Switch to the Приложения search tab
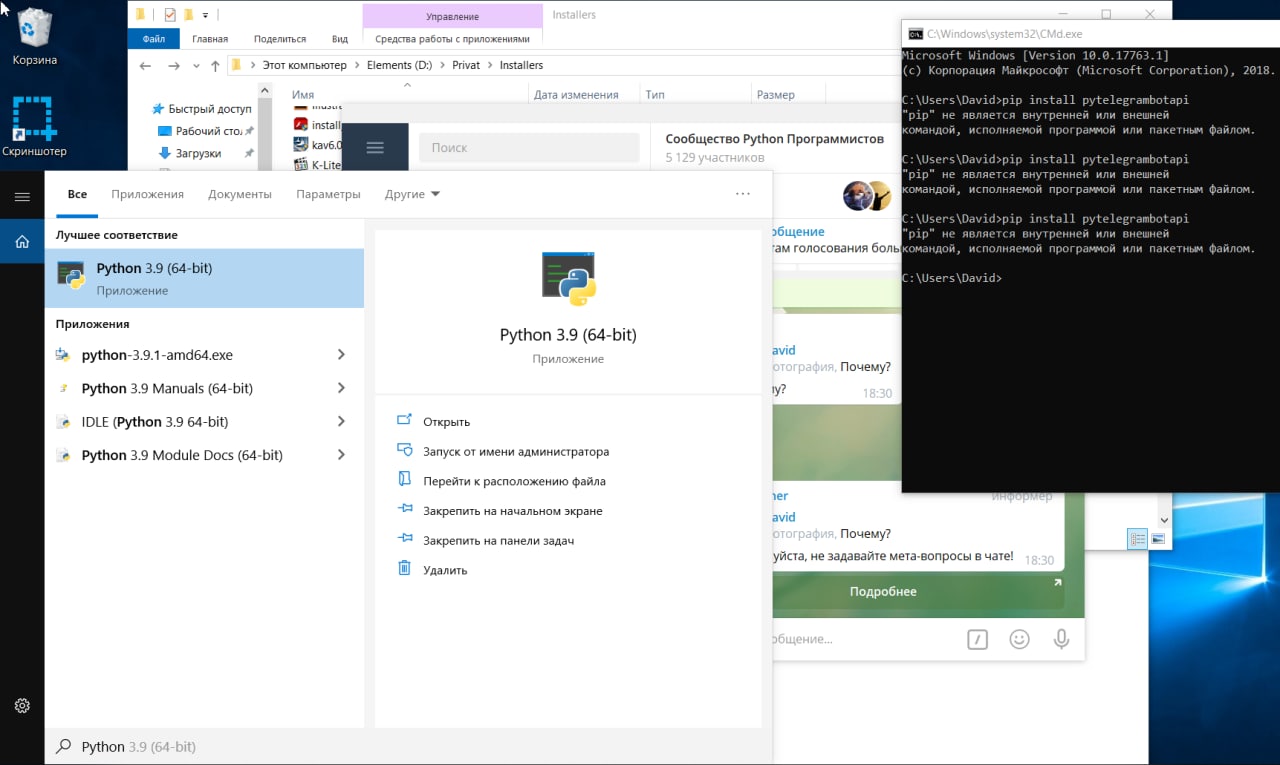Viewport: 1280px width, 765px height. point(148,194)
